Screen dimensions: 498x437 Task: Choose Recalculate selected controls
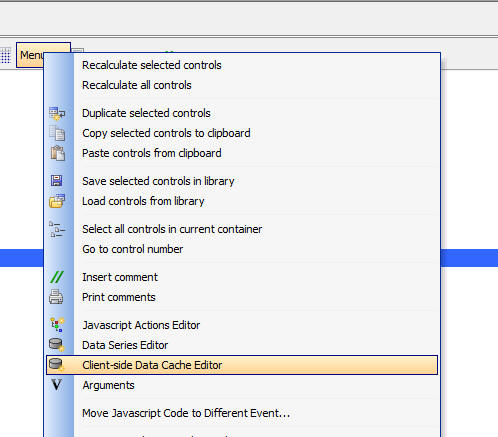tap(152, 65)
